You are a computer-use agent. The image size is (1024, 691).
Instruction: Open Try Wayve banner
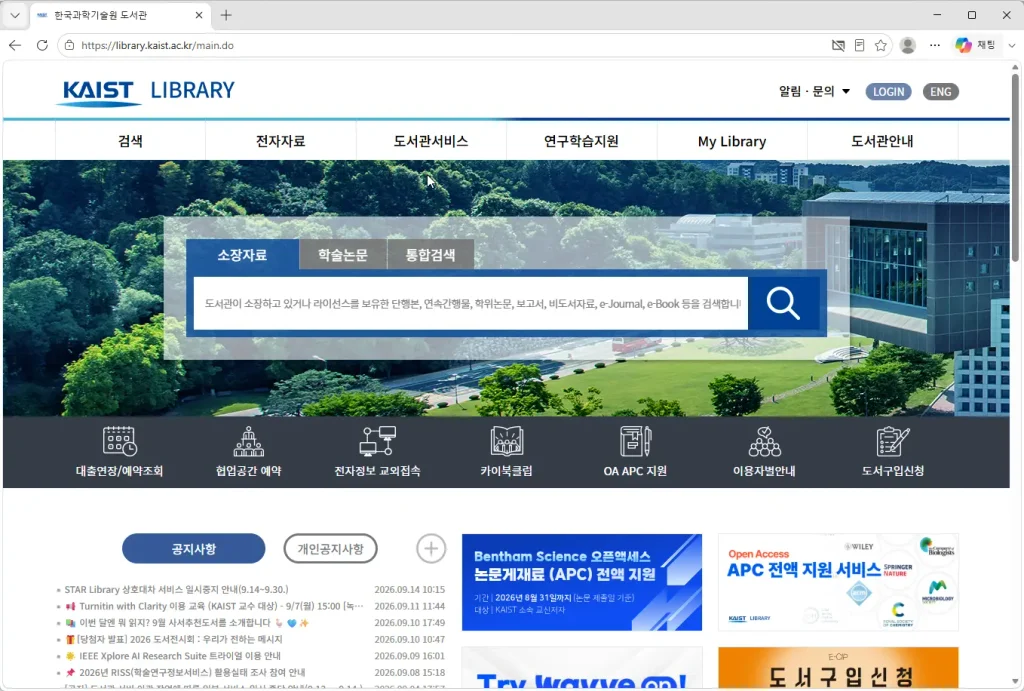[582, 668]
